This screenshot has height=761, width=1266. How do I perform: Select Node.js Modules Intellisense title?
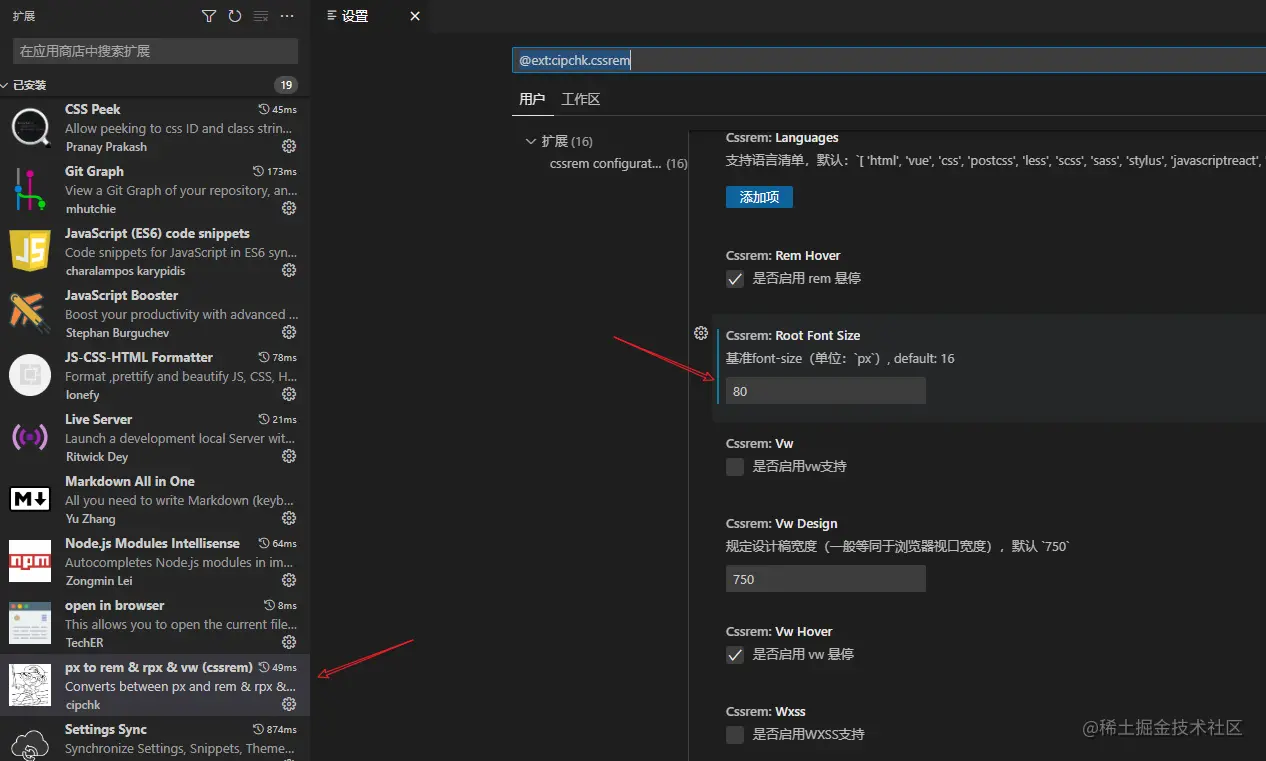(152, 543)
